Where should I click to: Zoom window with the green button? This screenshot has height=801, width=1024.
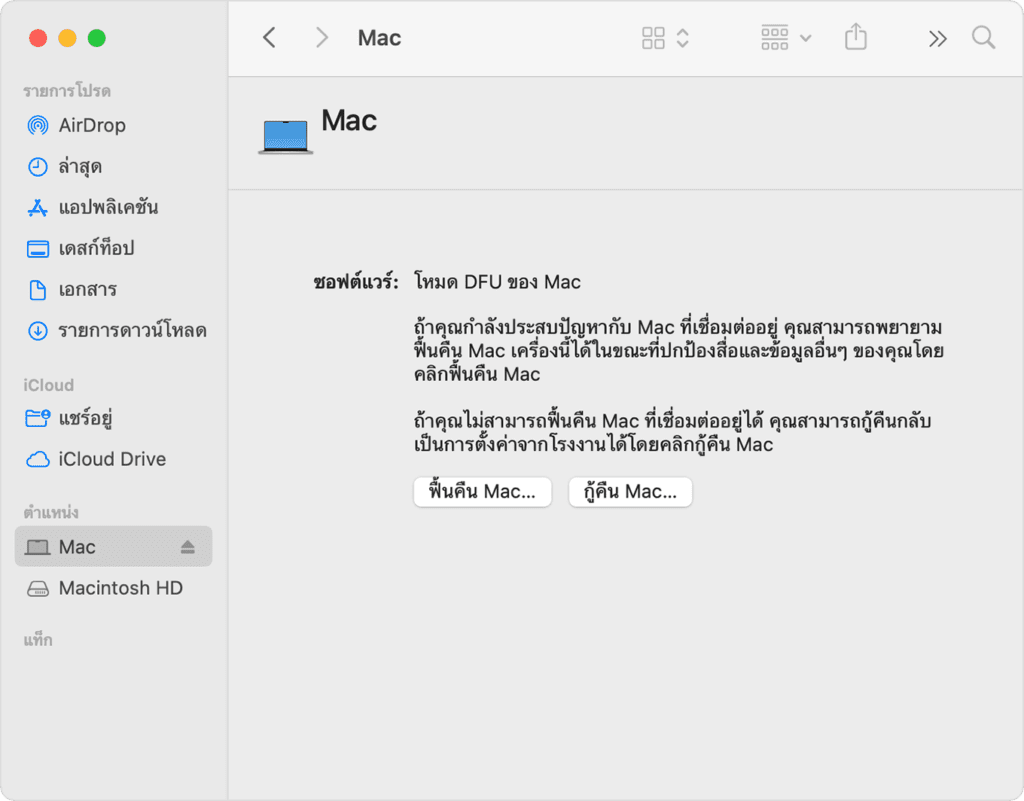tap(97, 38)
